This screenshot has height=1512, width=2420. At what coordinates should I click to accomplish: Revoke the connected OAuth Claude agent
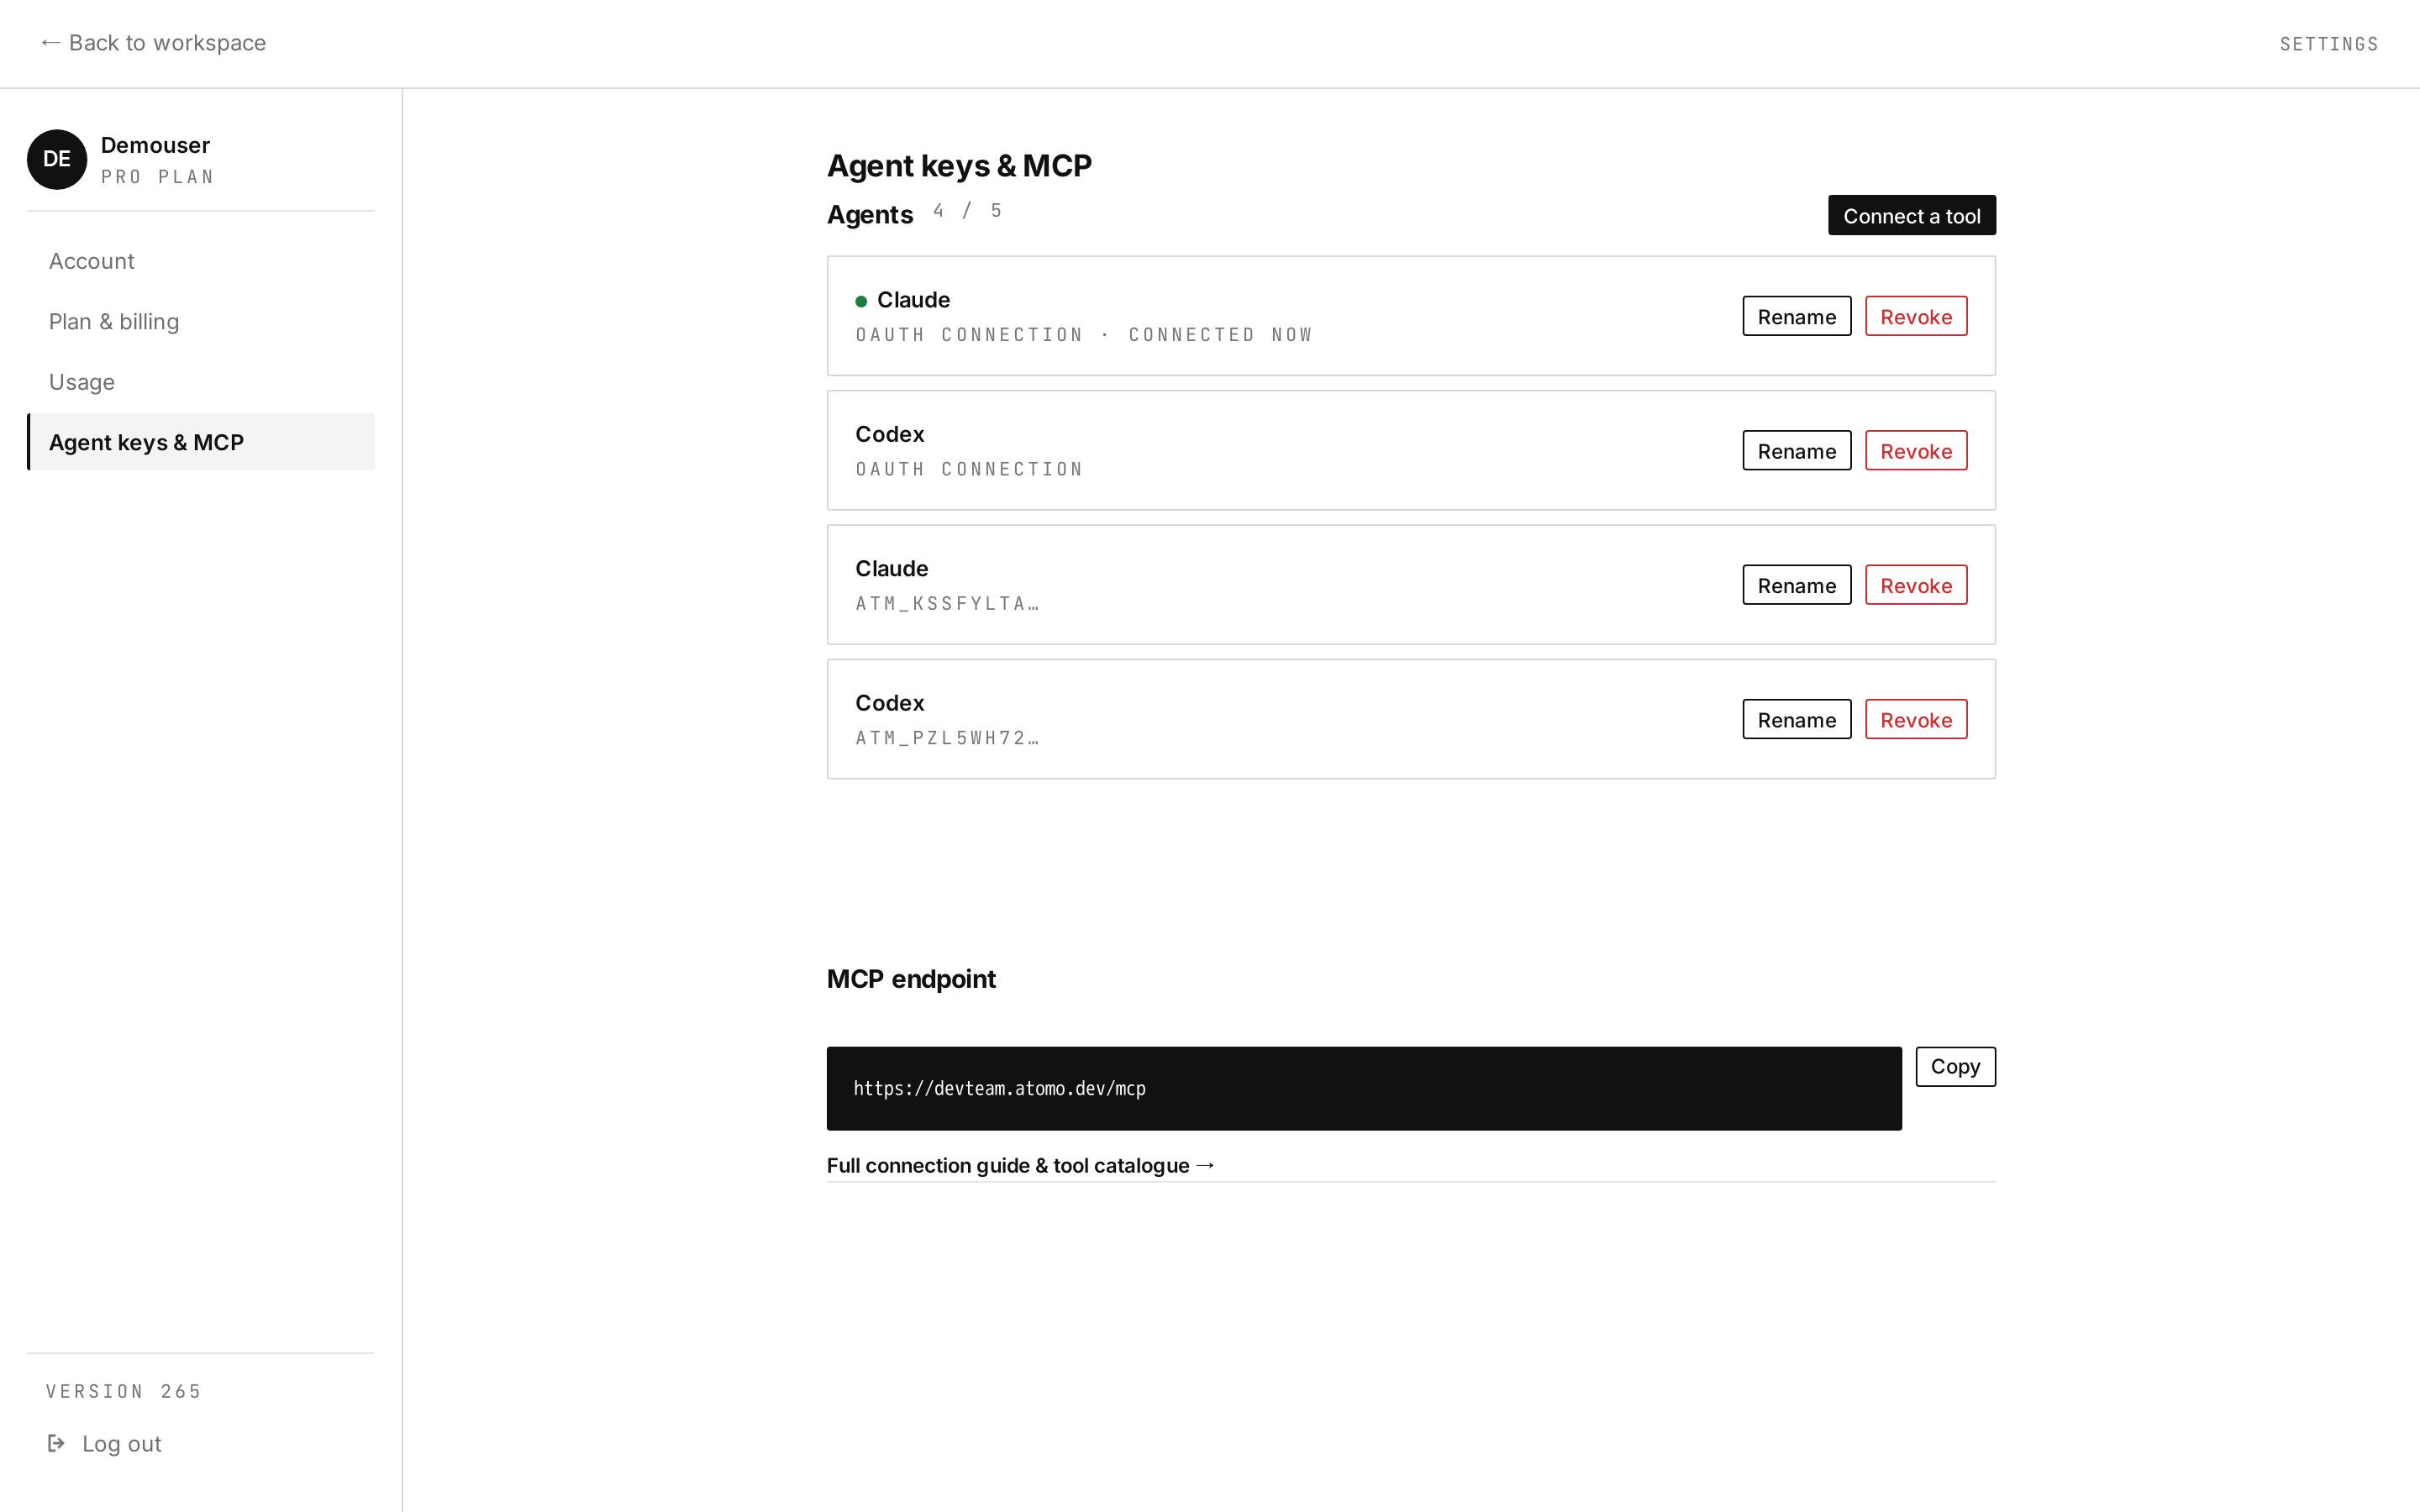[1915, 316]
